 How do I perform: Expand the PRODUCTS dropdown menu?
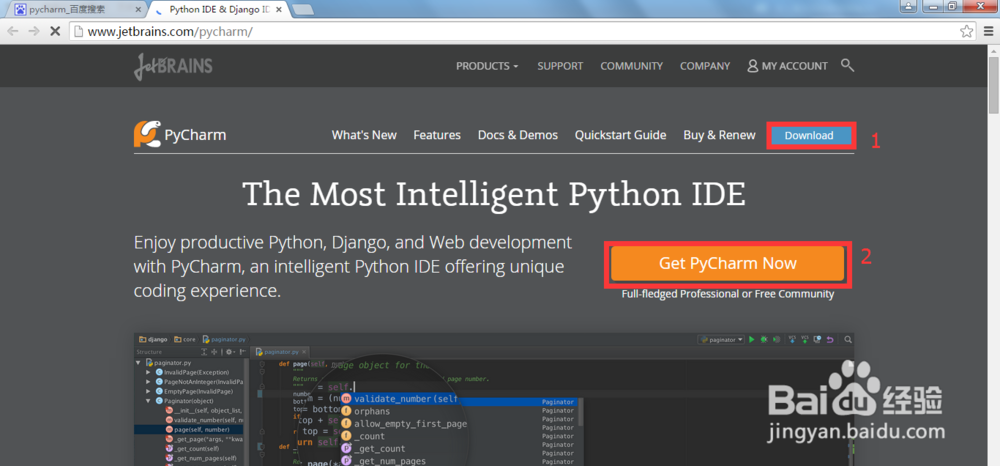tap(487, 66)
